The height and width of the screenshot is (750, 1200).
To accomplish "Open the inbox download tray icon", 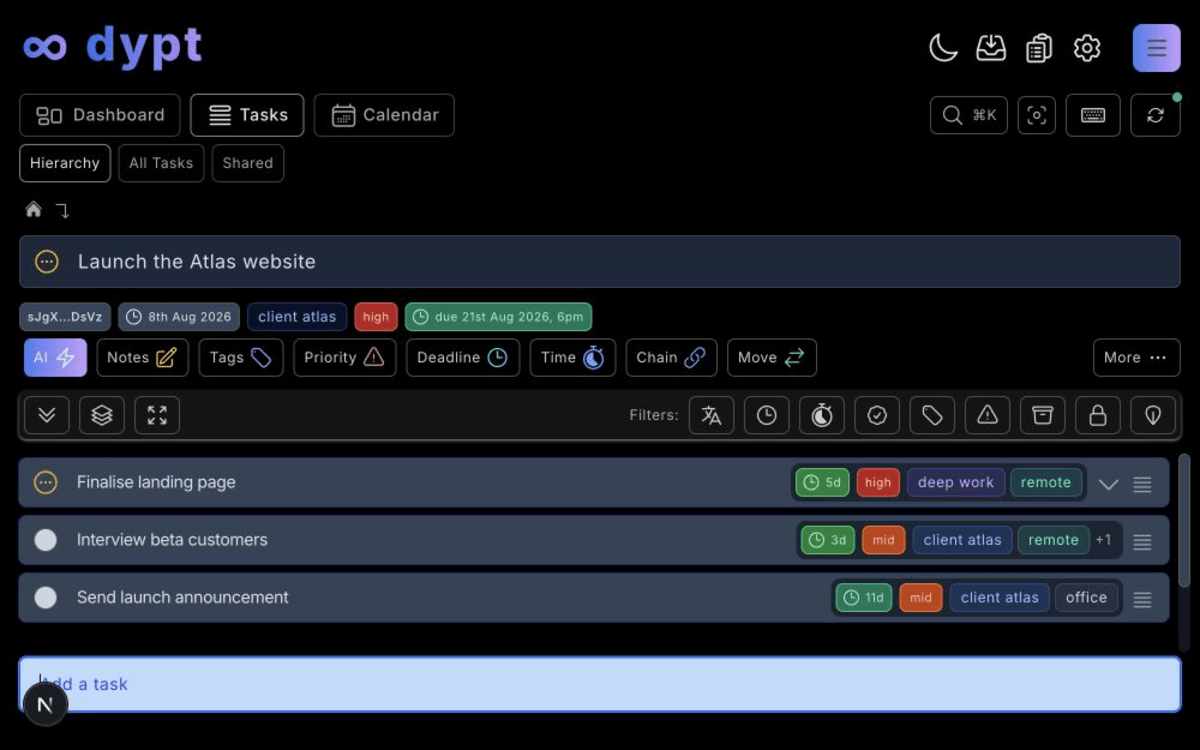I will (x=991, y=47).
